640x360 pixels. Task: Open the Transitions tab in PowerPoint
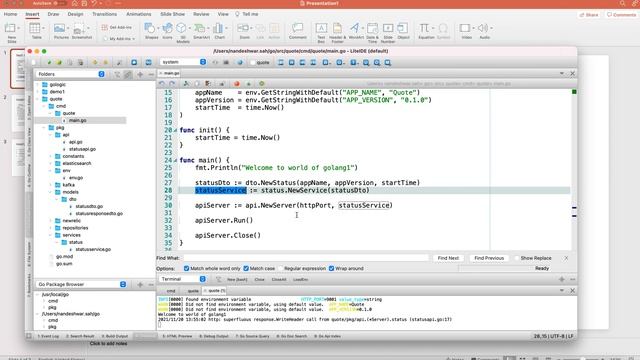(x=104, y=14)
